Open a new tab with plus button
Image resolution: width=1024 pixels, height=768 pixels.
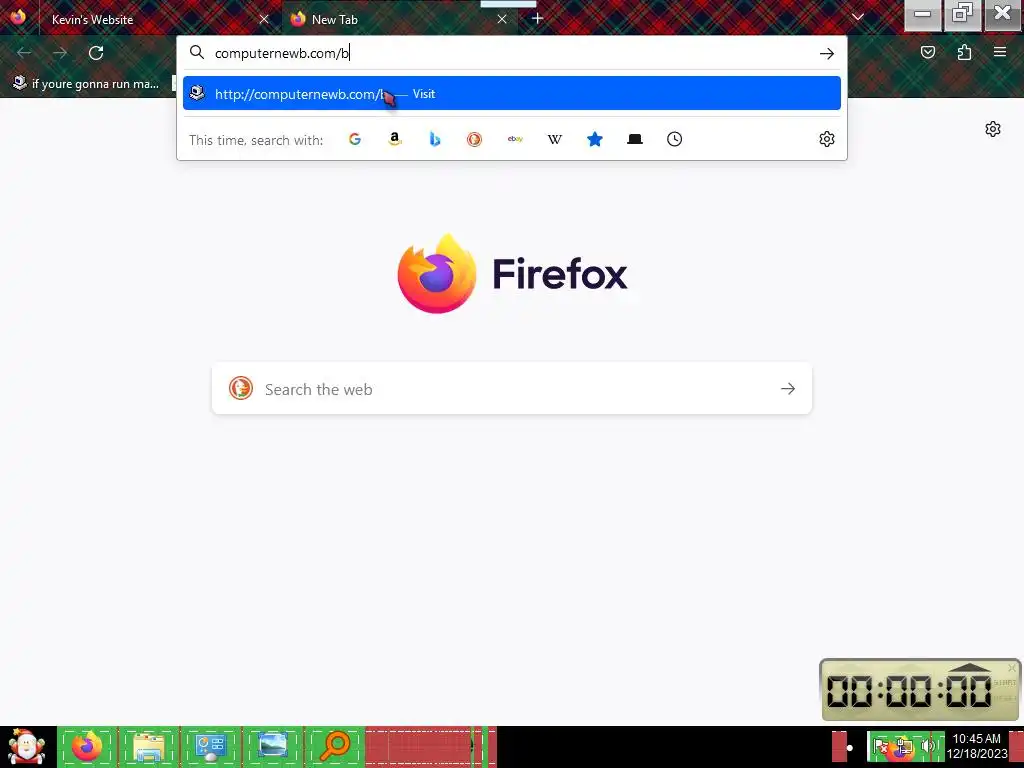tap(537, 19)
